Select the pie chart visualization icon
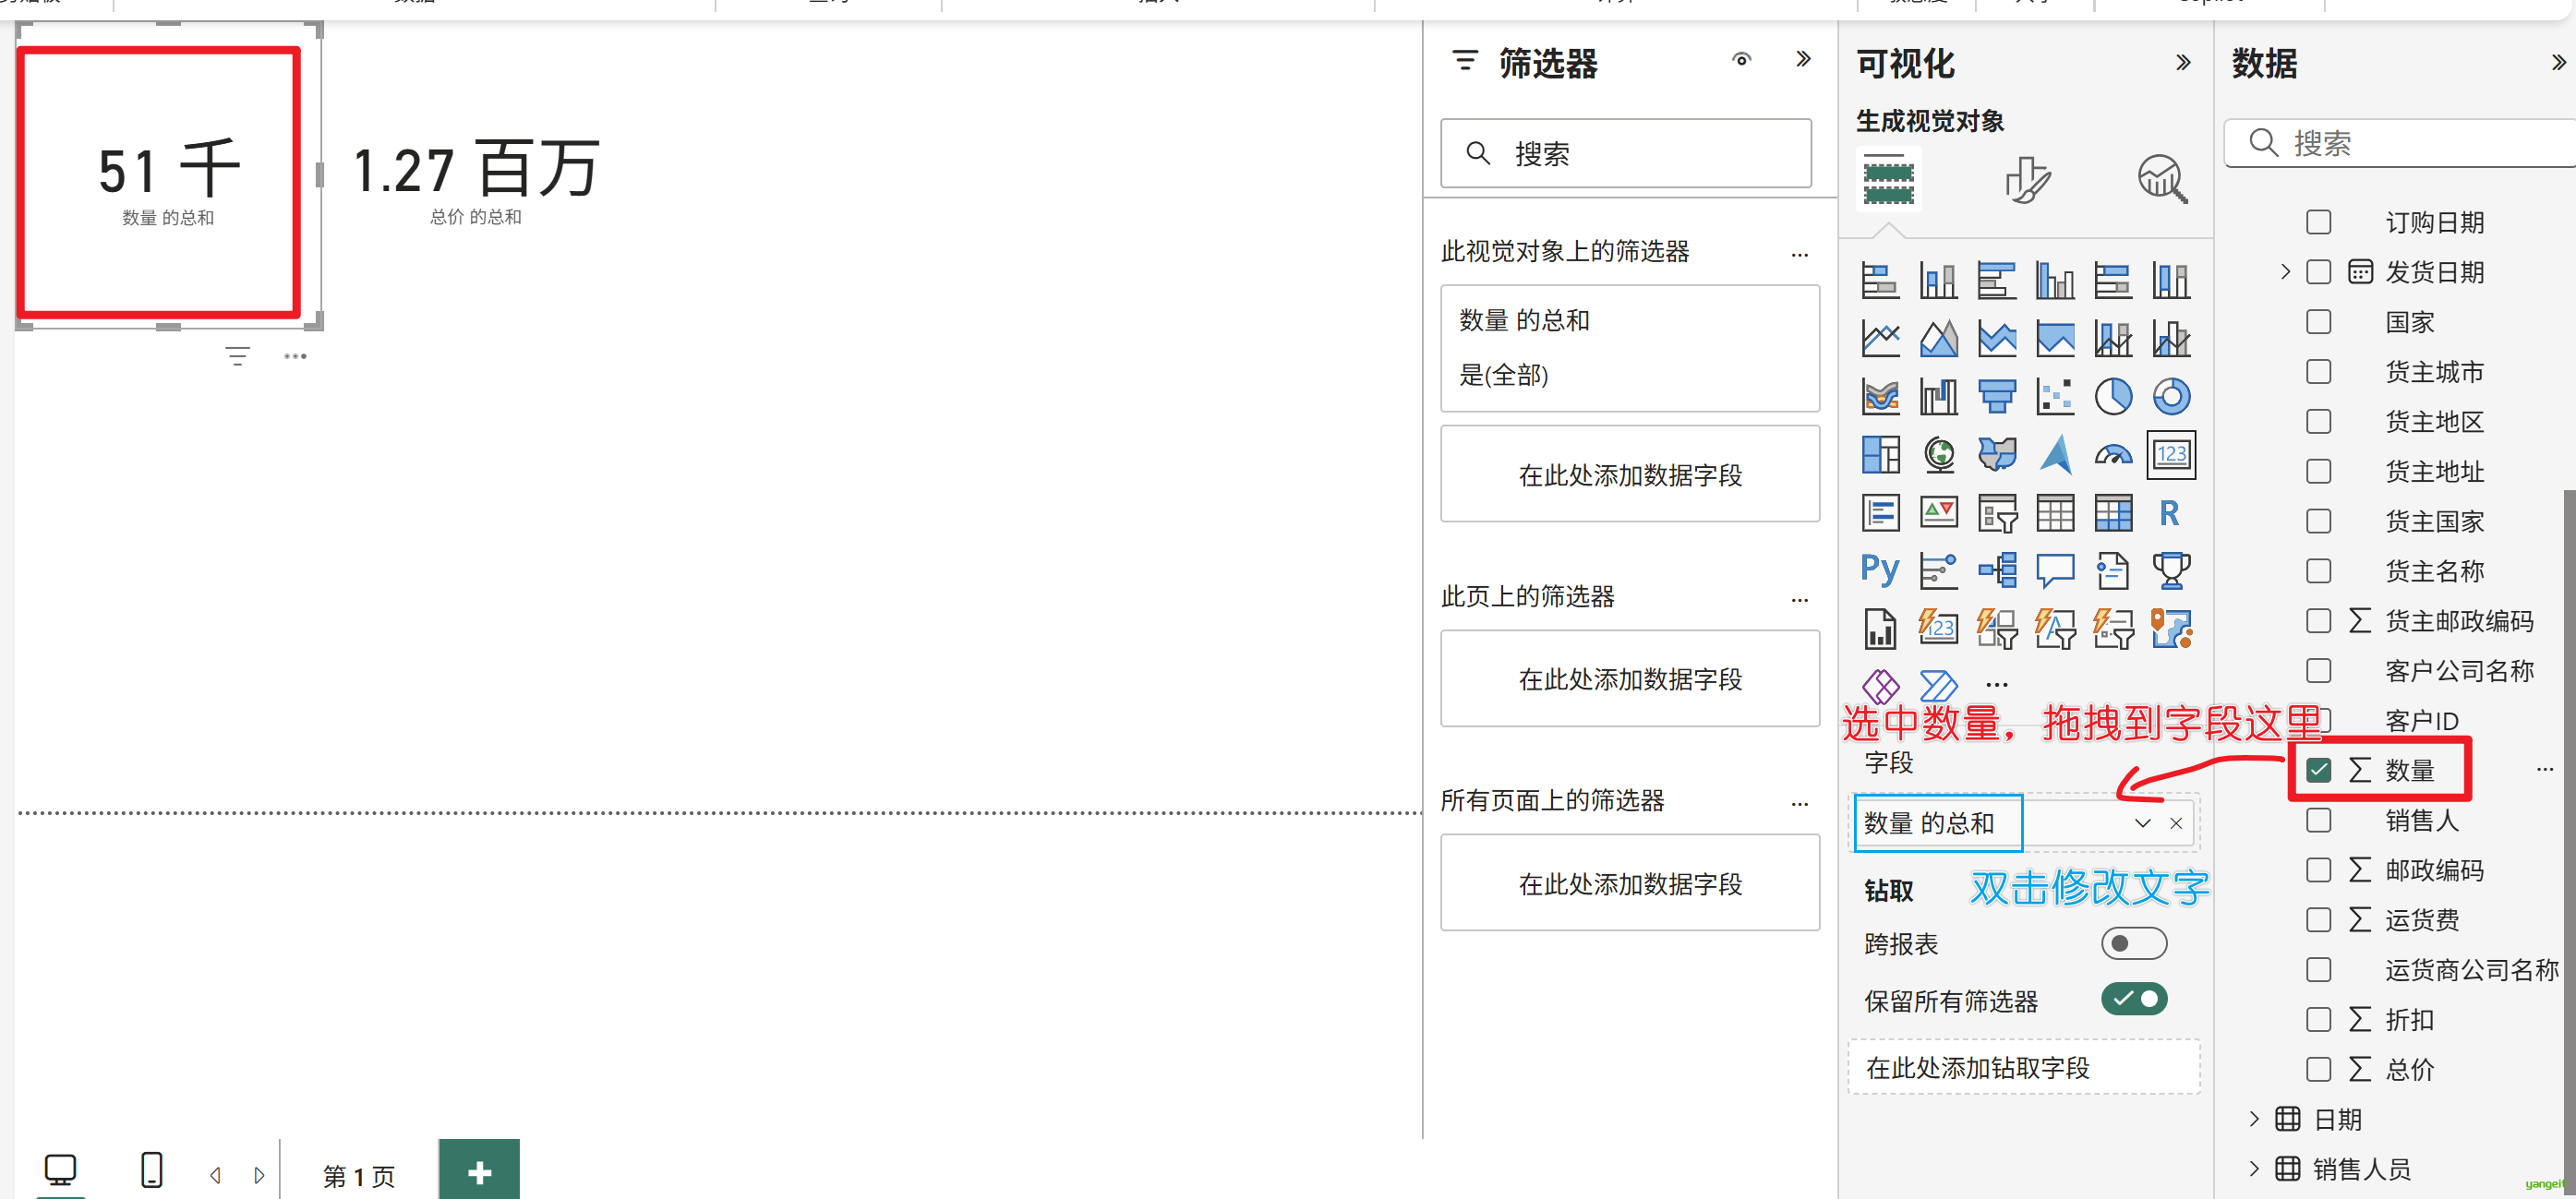Viewport: 2576px width, 1199px height. [x=2112, y=397]
